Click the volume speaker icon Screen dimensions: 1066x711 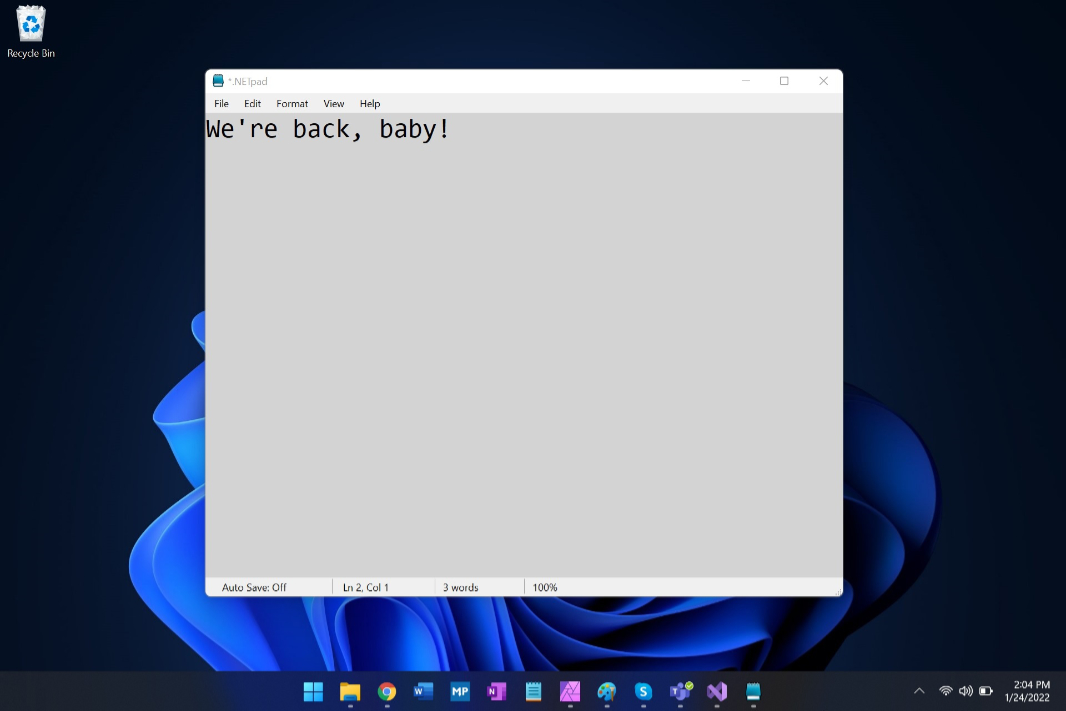pyautogui.click(x=965, y=691)
